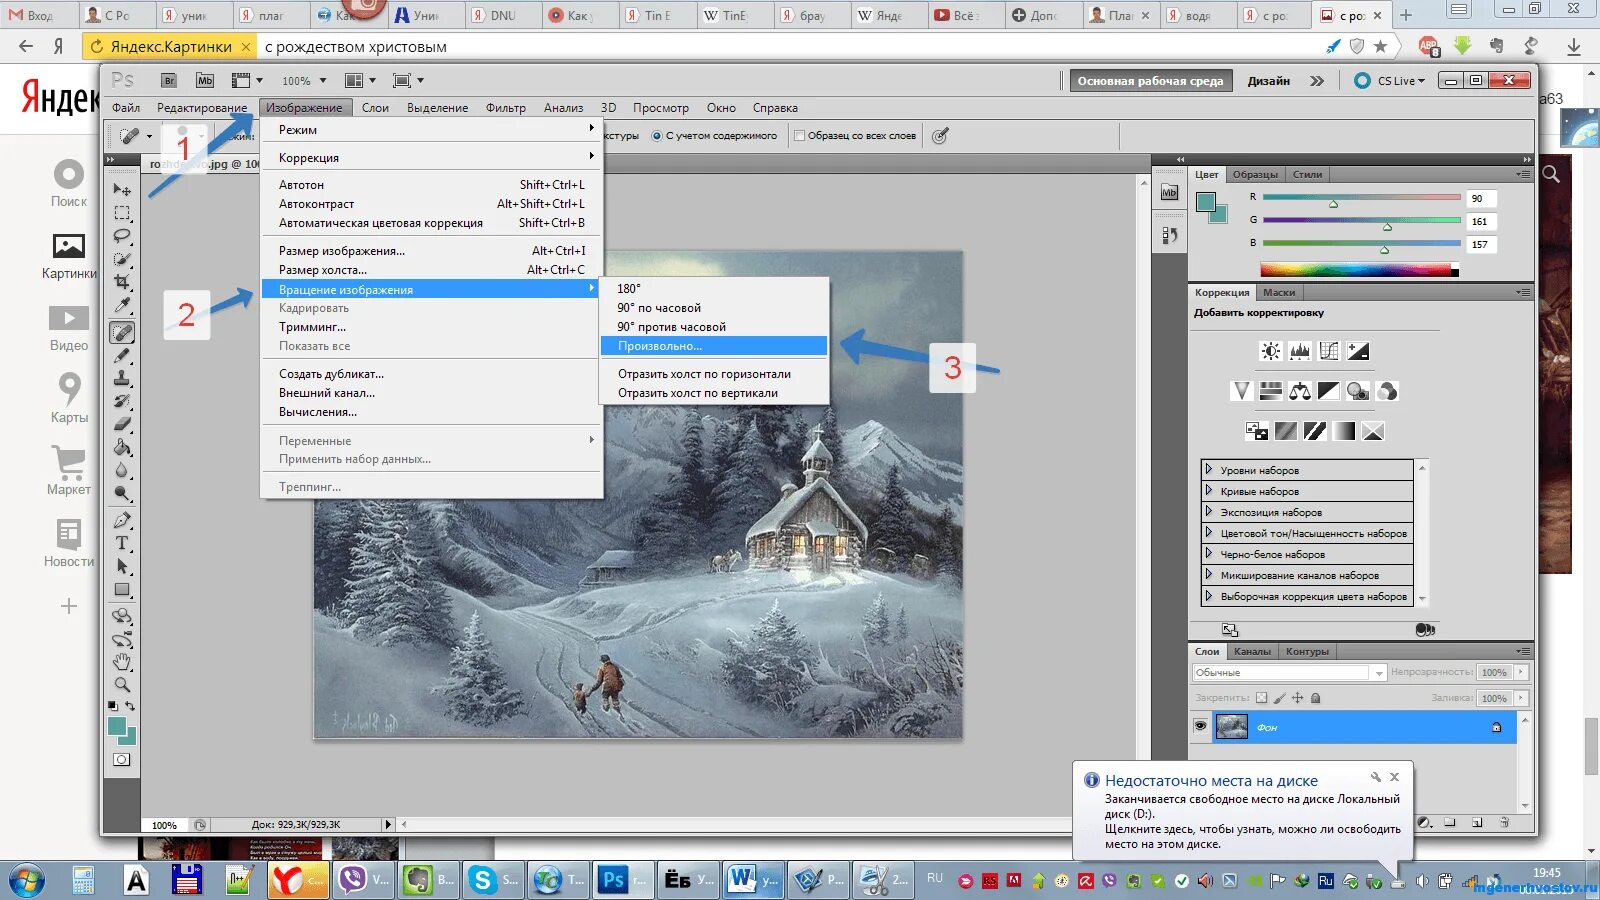Choose 'Отразить холст по горизонтали'
1600x900 pixels.
coord(714,374)
